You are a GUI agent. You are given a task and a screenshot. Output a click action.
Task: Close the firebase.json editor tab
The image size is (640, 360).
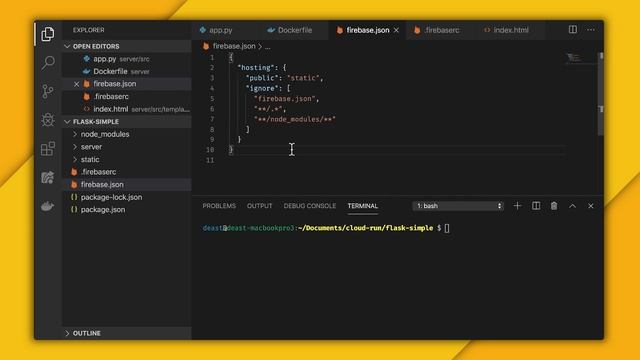tap(396, 30)
